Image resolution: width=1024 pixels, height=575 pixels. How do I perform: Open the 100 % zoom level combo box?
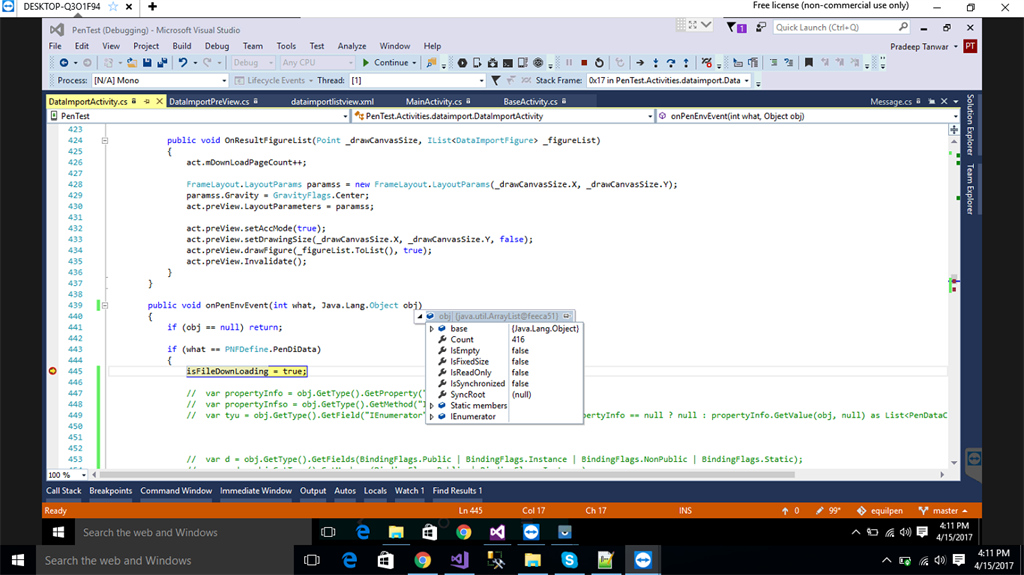tap(67, 475)
